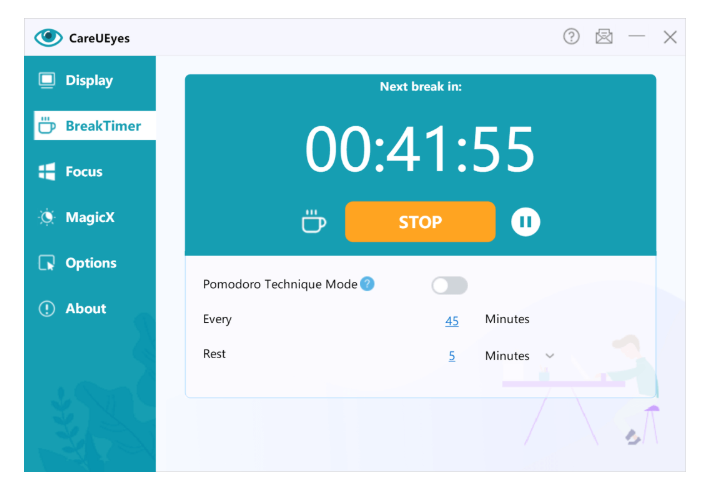The width and height of the screenshot is (706, 496).
Task: Click the monitor icon beside Display
Action: pos(47,80)
